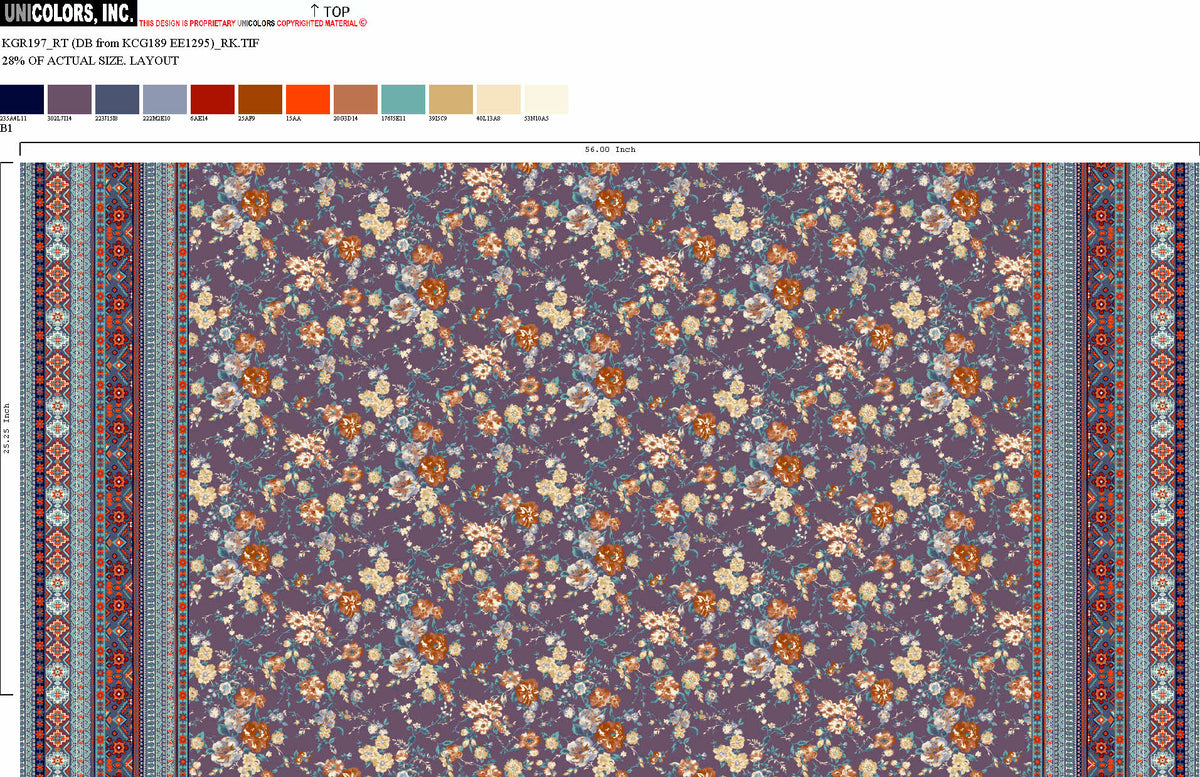The width and height of the screenshot is (1200, 777).
Task: Pick the periwinkle grey 222M2E10 swatch
Action: tap(165, 99)
